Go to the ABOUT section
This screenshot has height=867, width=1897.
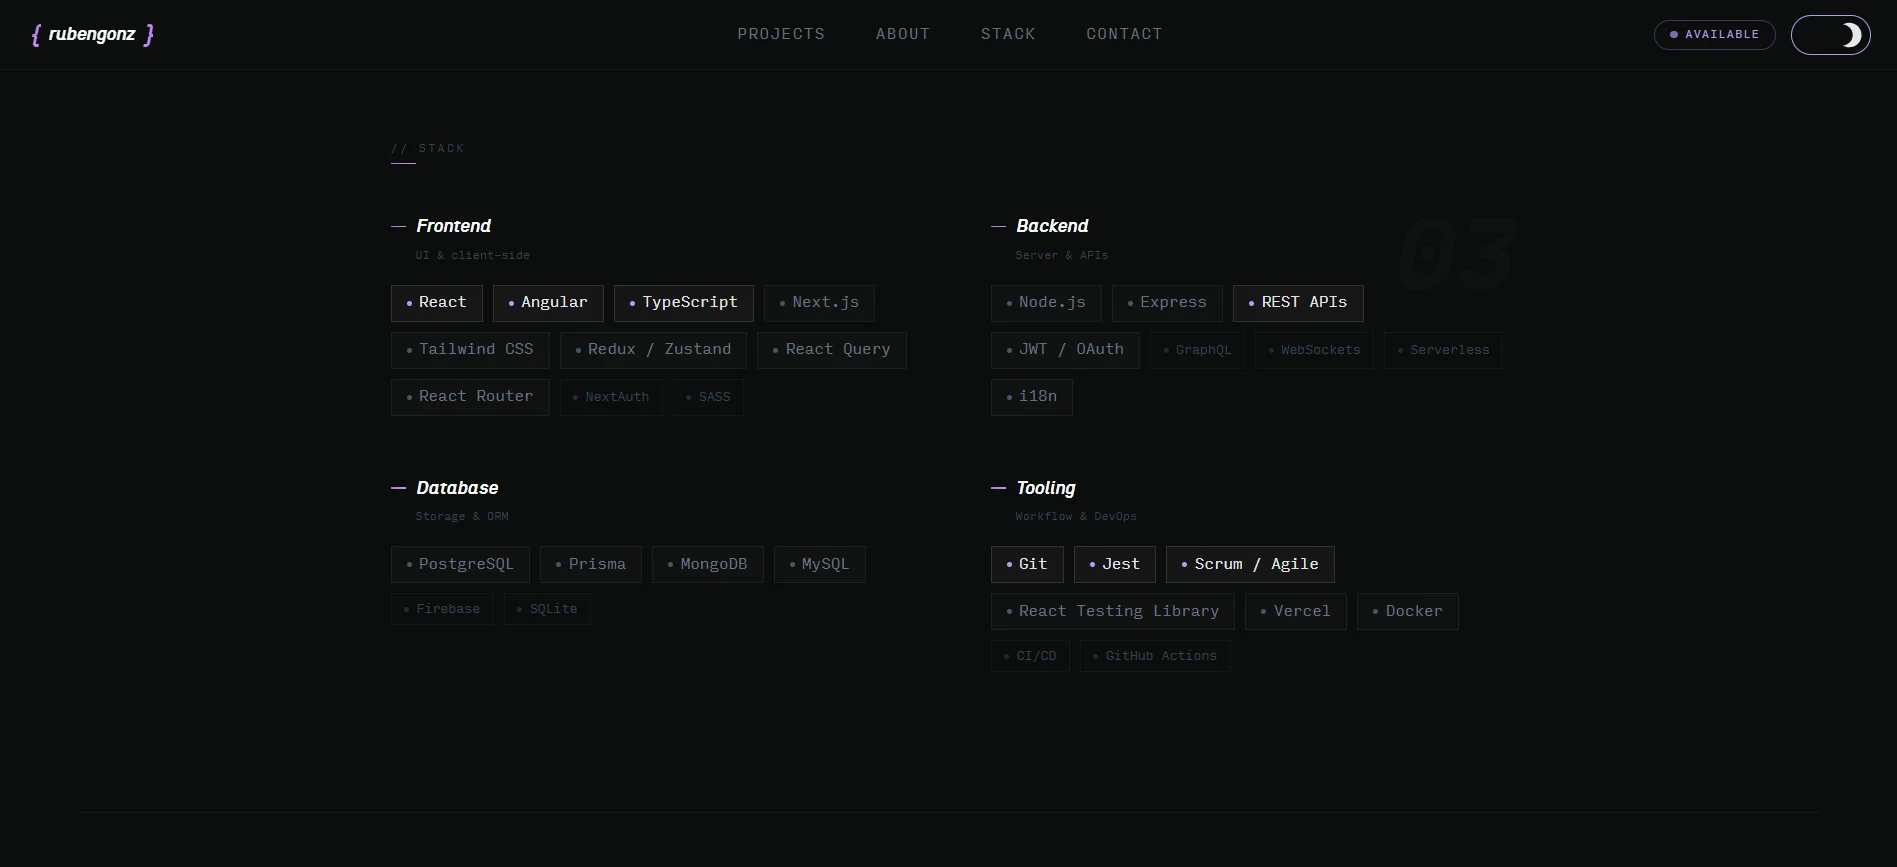(903, 34)
